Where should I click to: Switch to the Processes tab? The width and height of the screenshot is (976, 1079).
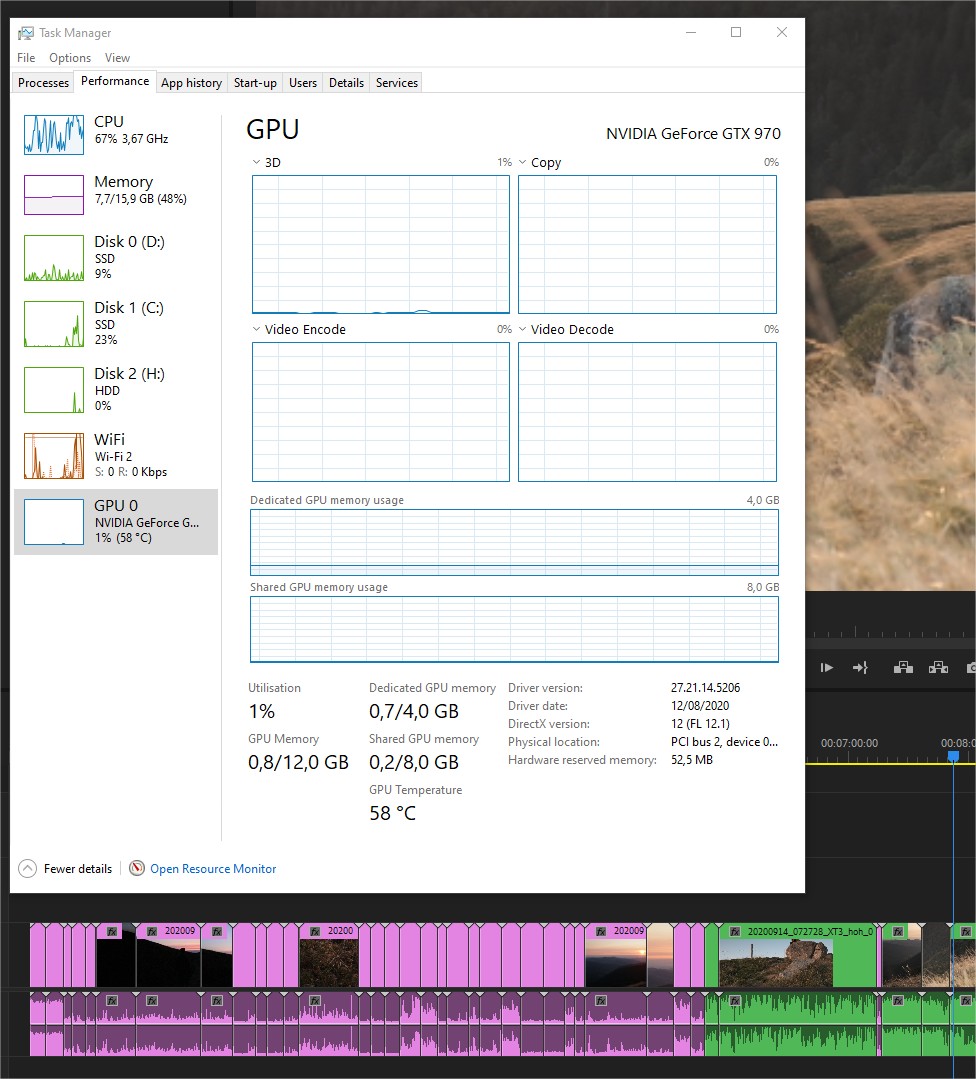point(44,82)
